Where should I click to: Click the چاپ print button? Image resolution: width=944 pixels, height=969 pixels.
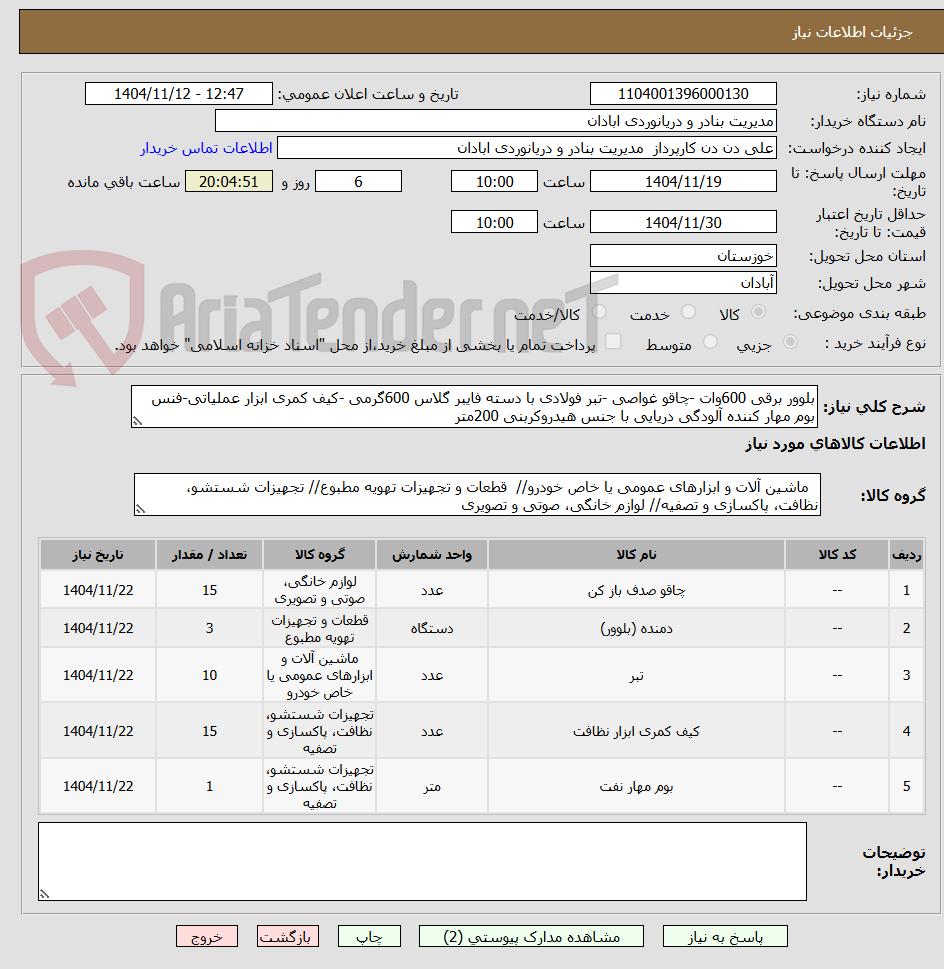369,936
